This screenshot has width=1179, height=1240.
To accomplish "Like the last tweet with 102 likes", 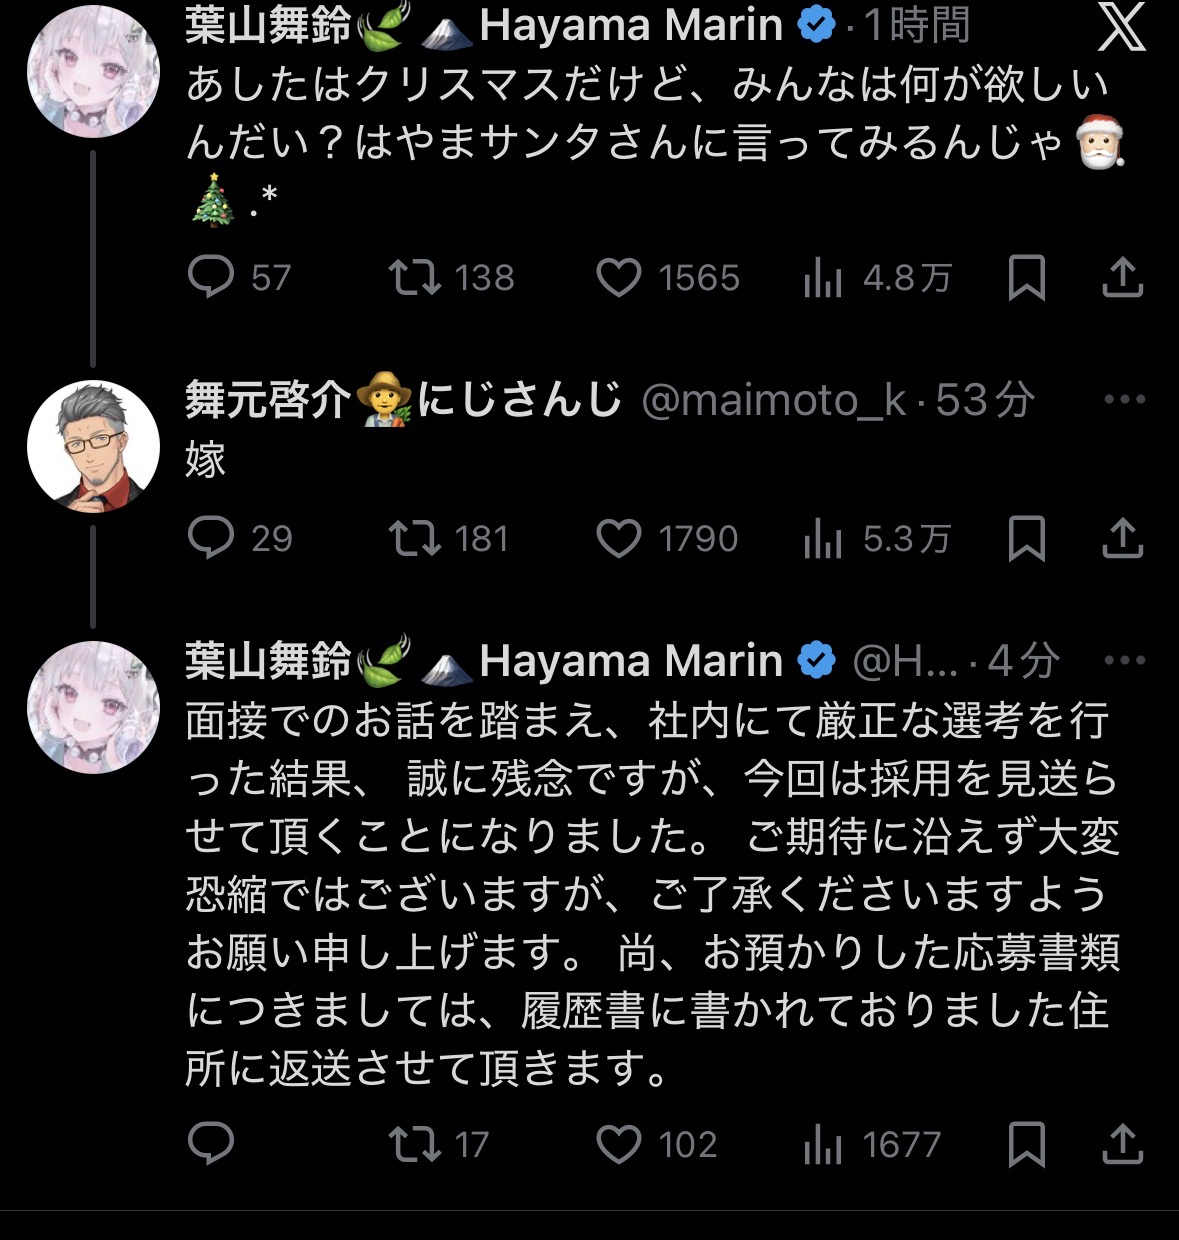I will [618, 1144].
